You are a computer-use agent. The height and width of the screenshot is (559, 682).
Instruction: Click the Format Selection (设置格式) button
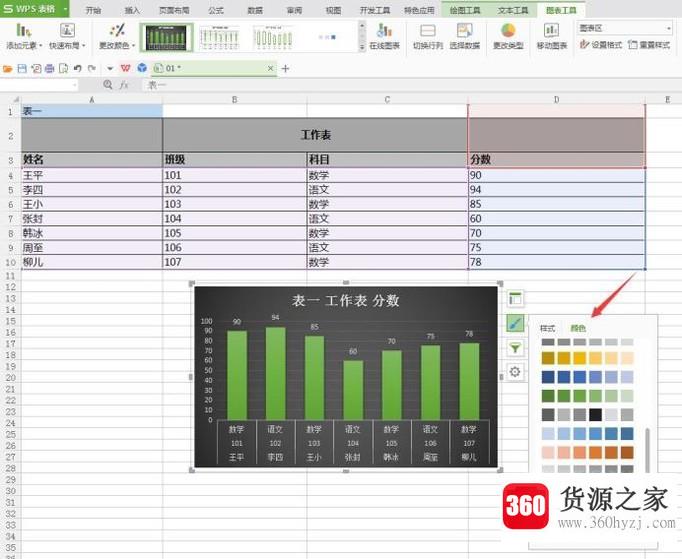pos(601,45)
